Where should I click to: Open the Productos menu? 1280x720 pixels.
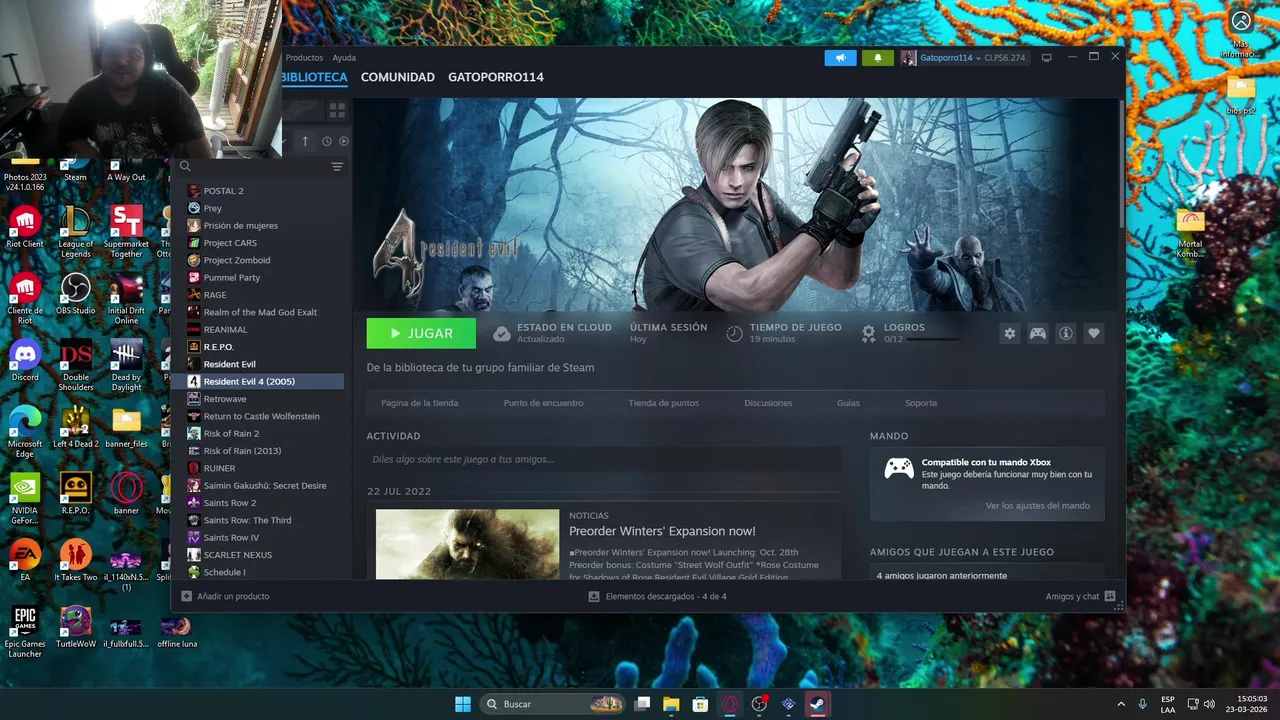pyautogui.click(x=304, y=58)
